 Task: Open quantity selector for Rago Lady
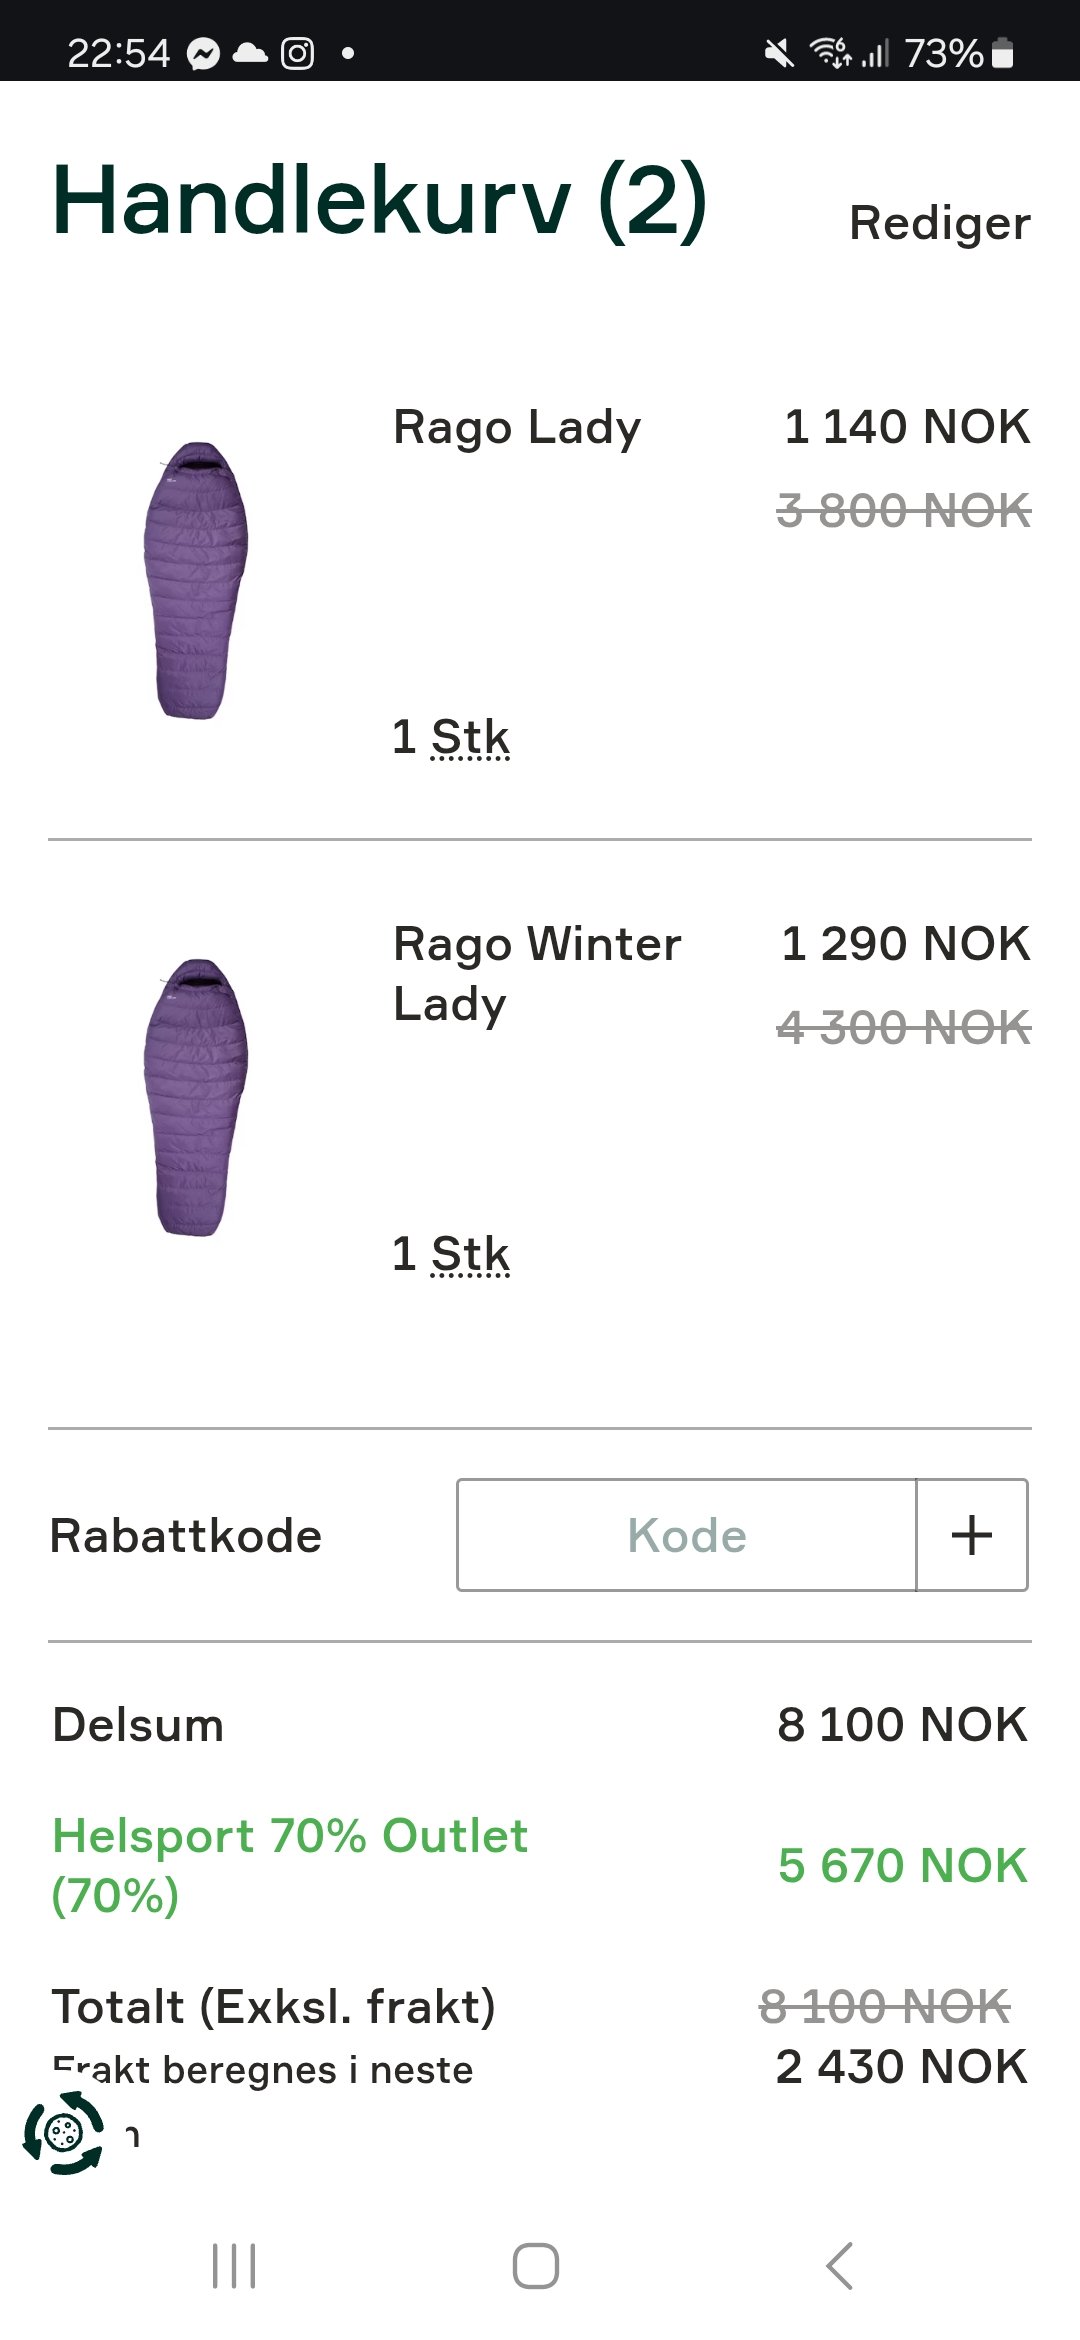452,738
